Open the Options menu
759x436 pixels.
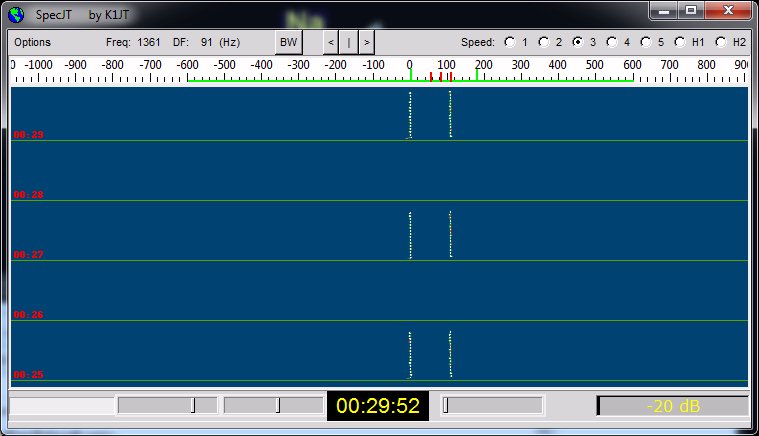click(33, 43)
